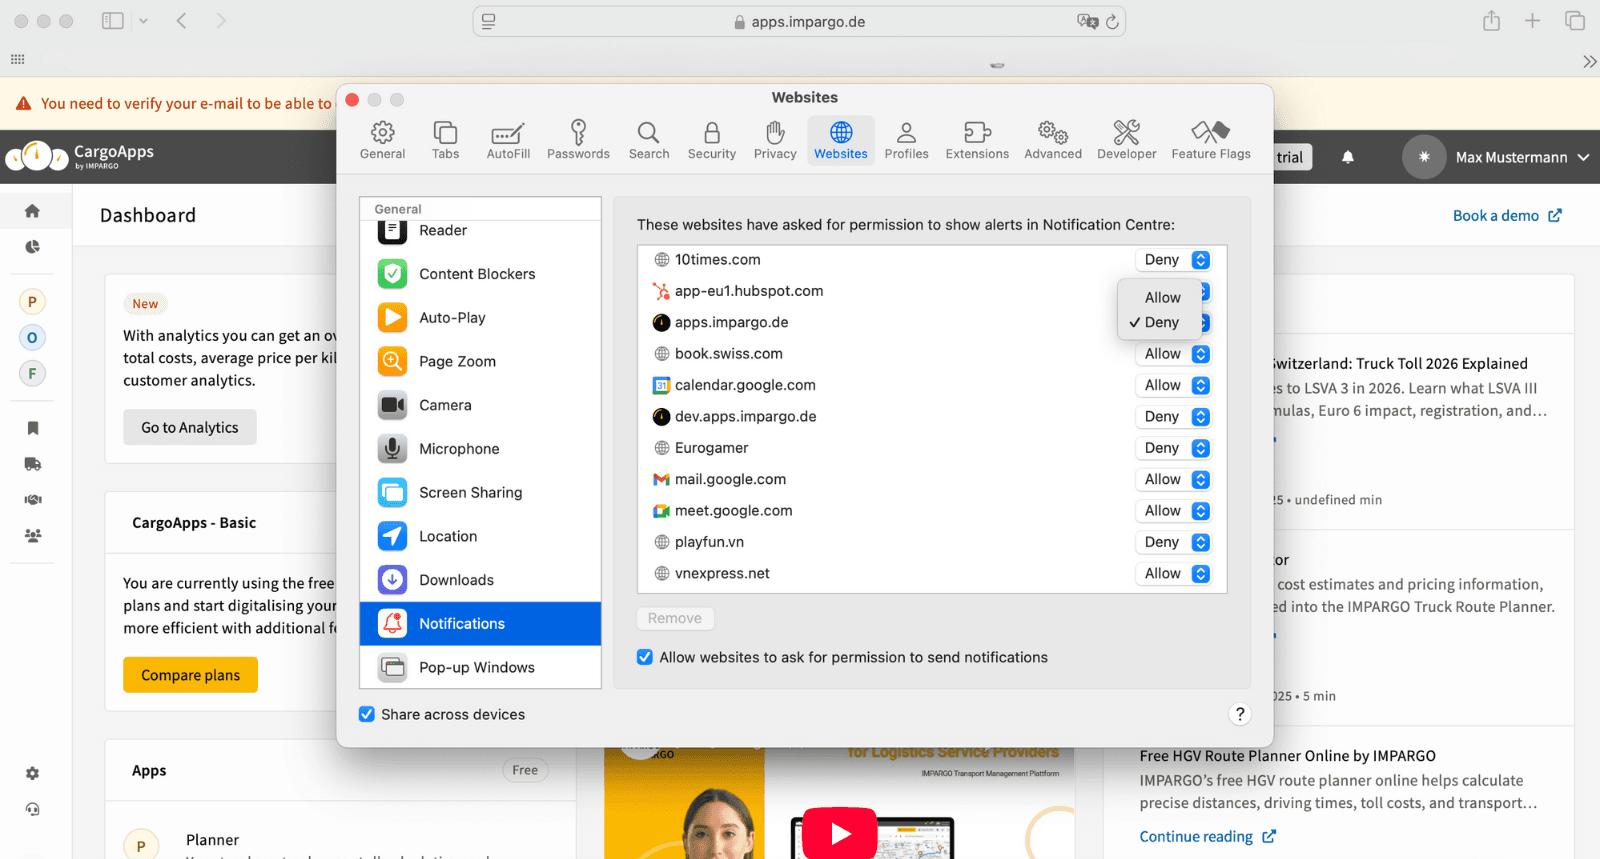Open permission dropdown for vnexpress.net
Viewport: 1600px width, 859px height.
1174,574
